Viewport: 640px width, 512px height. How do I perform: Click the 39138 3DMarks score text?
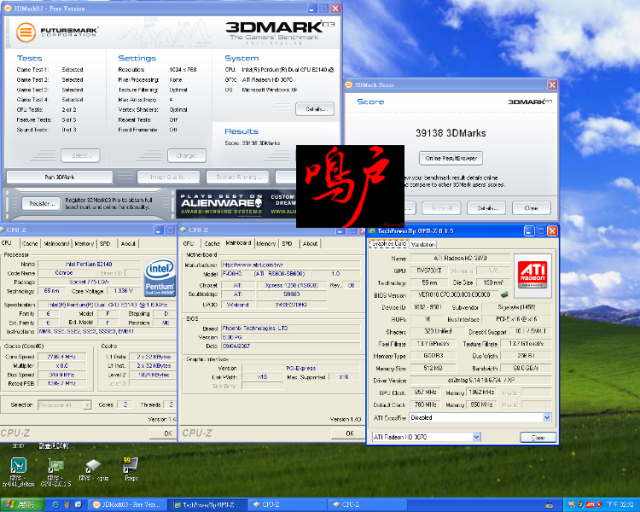tap(451, 133)
